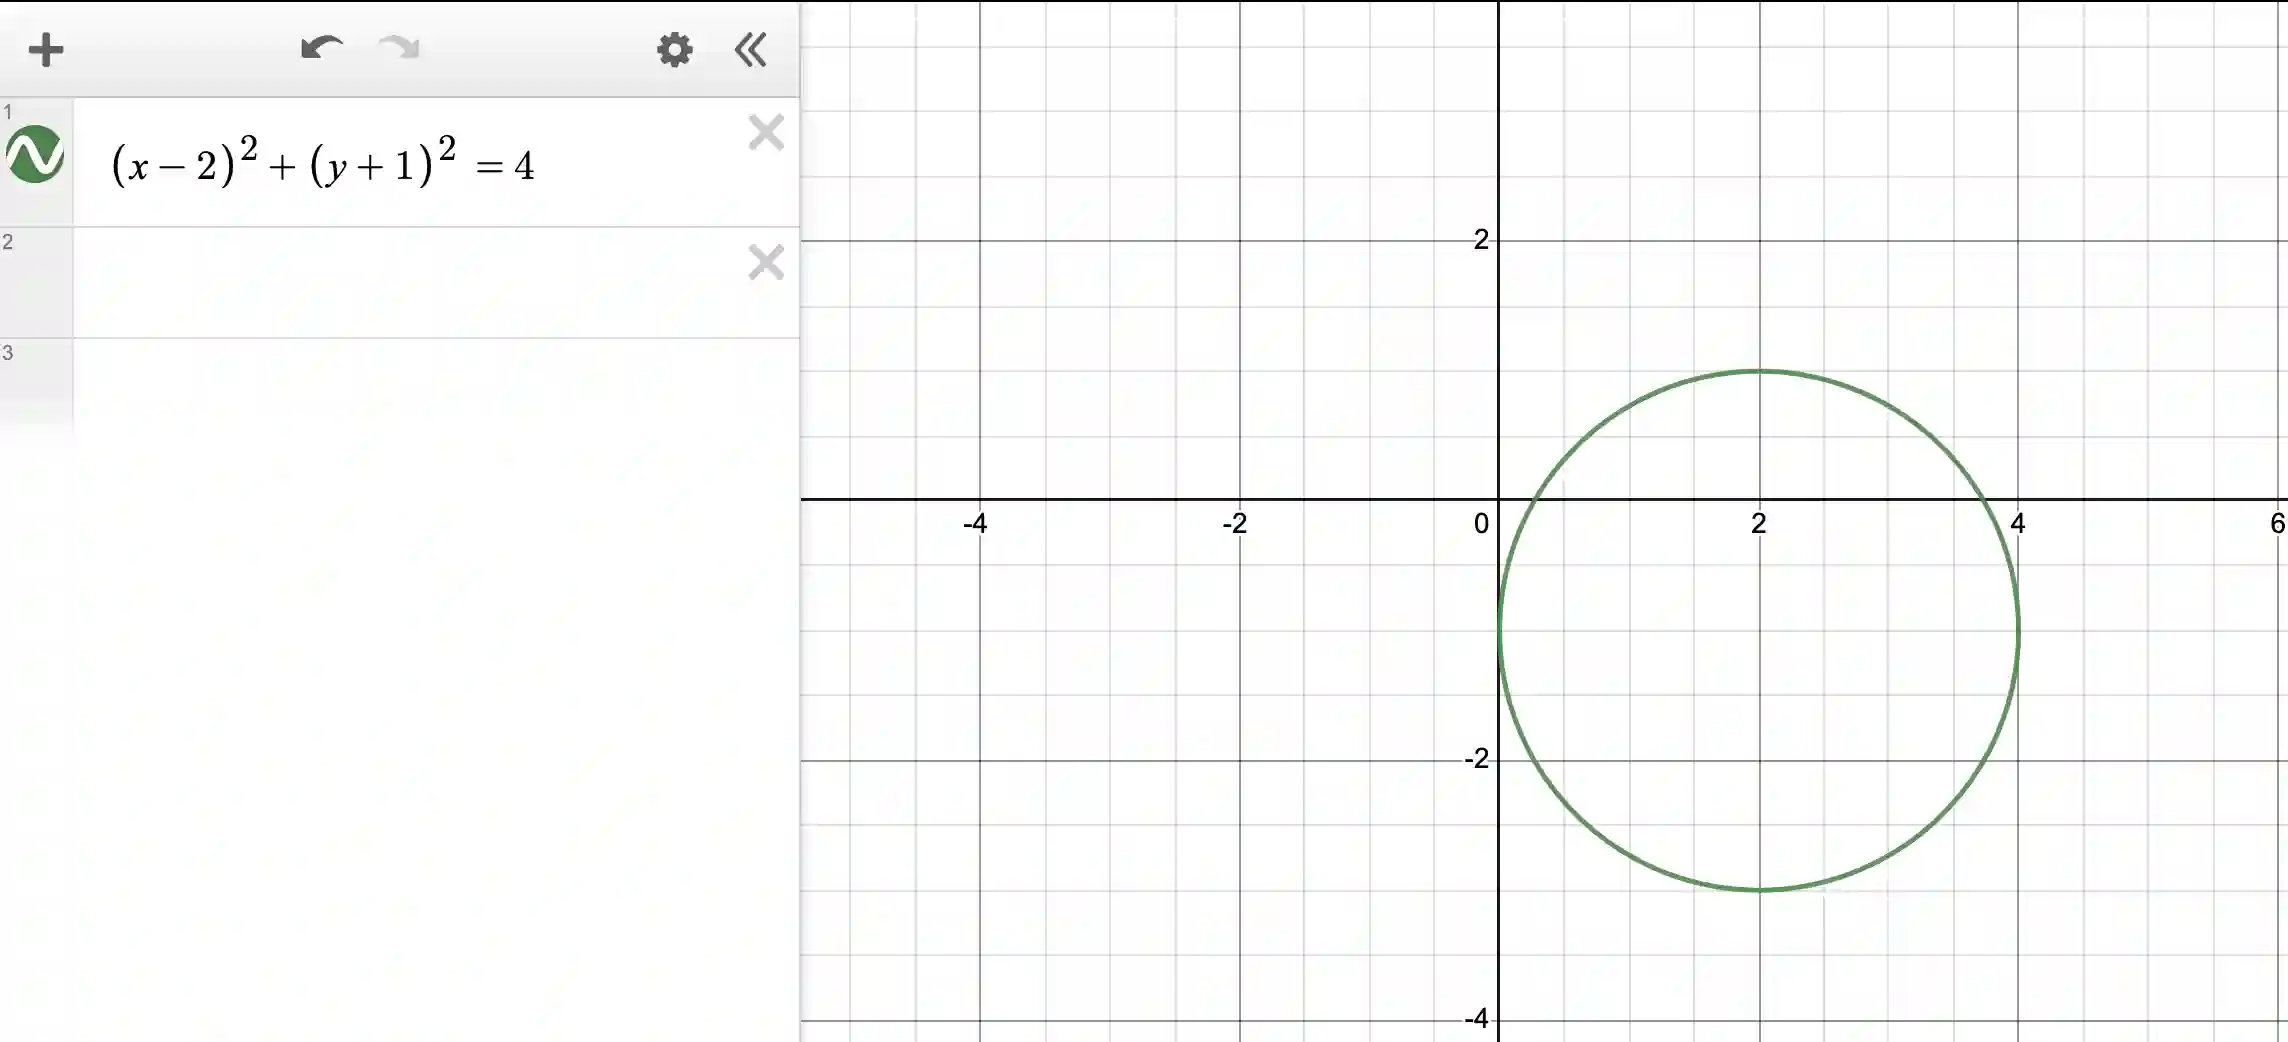Edit the circle equation in row 1
2288x1042 pixels.
point(323,162)
